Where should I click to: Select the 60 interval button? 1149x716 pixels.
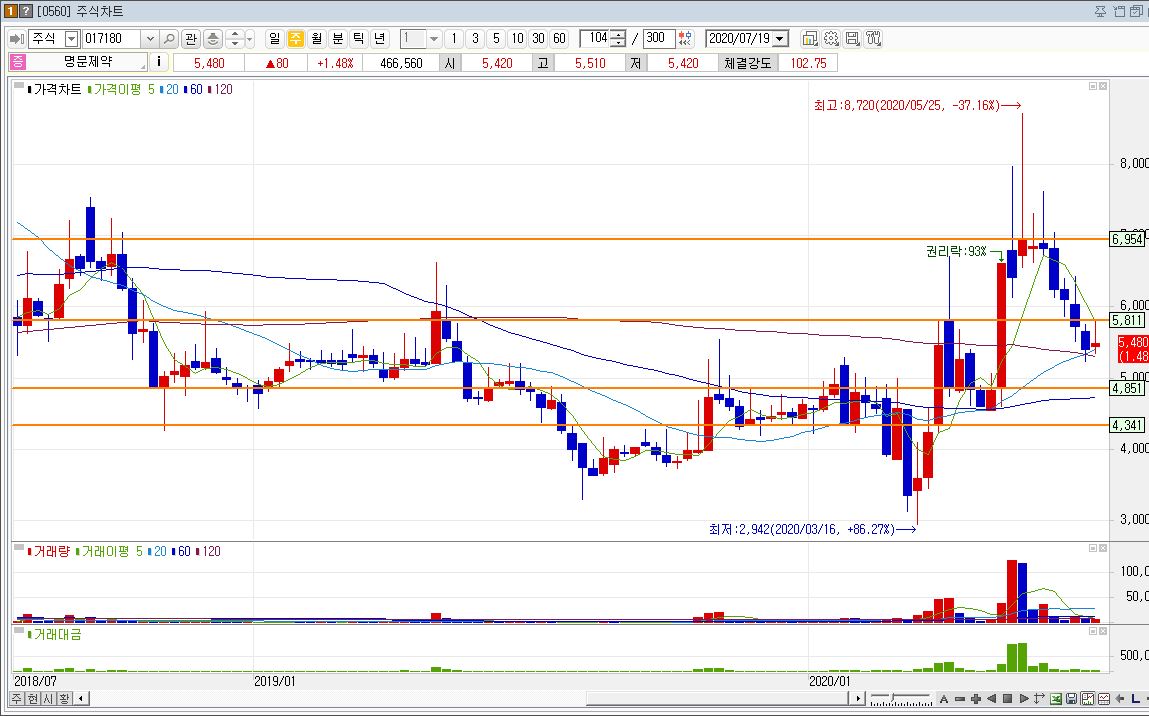[x=560, y=39]
